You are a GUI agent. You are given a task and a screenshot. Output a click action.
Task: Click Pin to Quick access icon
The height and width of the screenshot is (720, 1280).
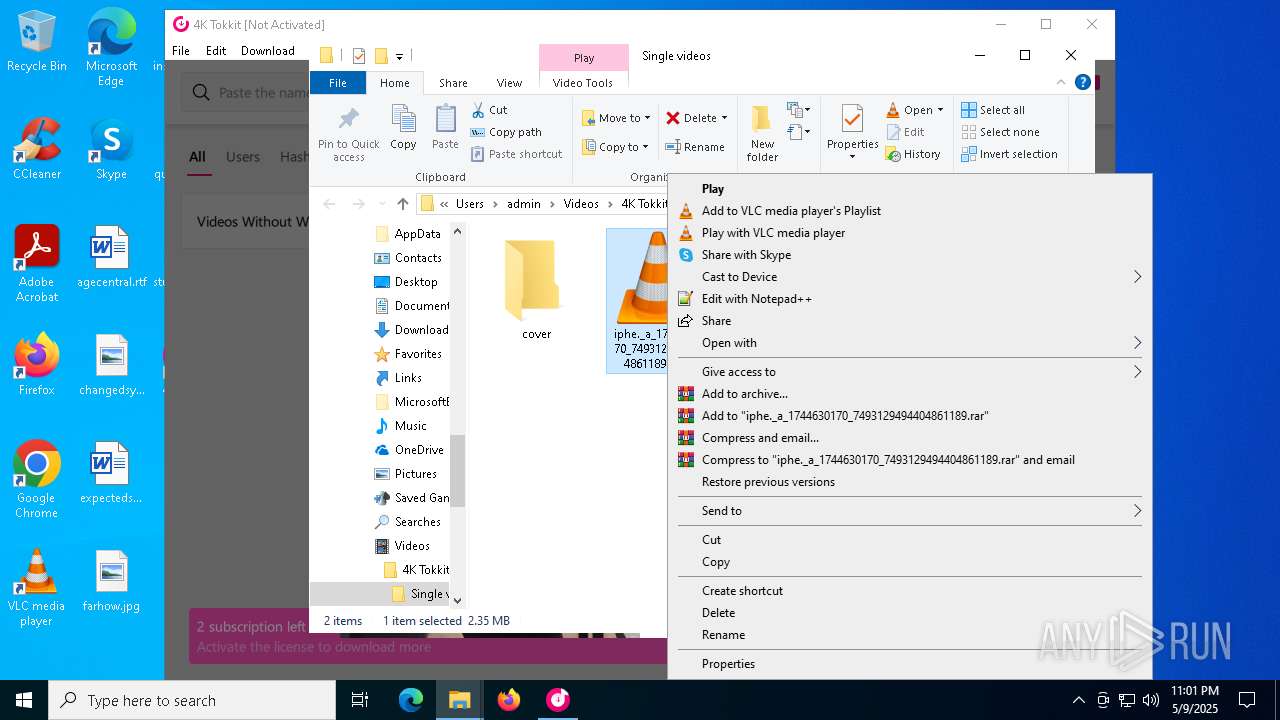[x=348, y=133]
